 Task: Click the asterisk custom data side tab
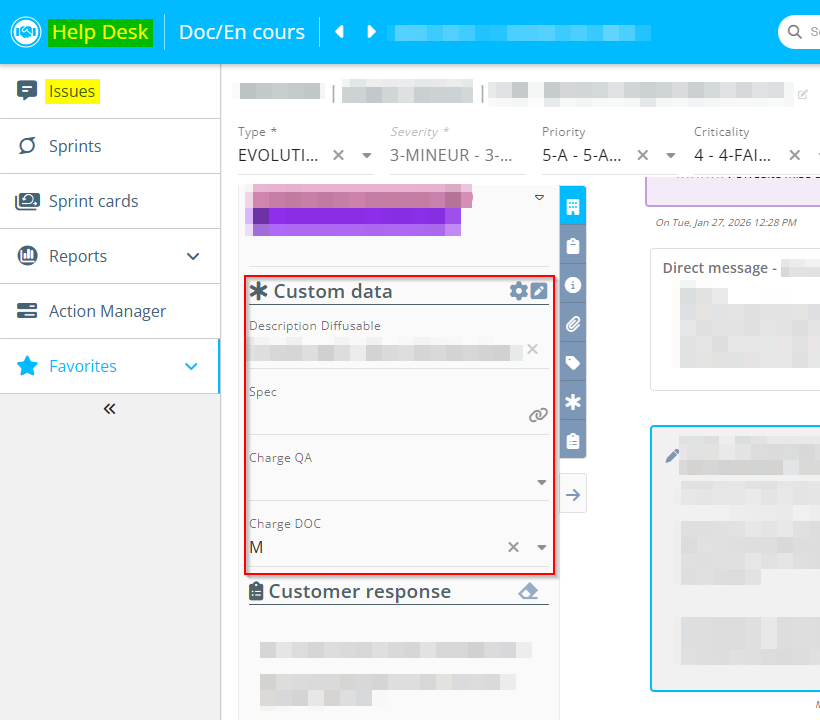pyautogui.click(x=573, y=402)
